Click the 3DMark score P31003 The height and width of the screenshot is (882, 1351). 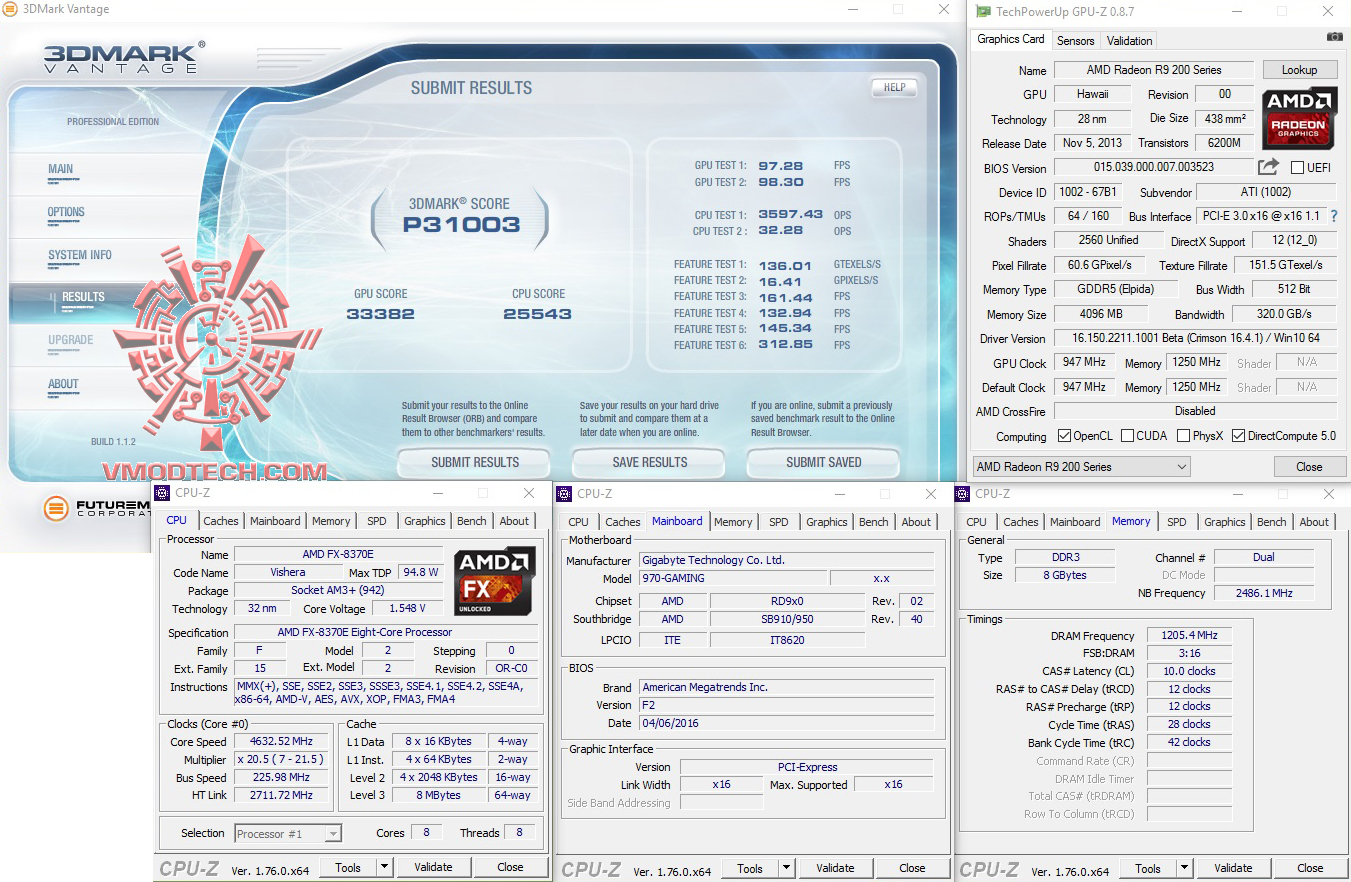click(461, 225)
